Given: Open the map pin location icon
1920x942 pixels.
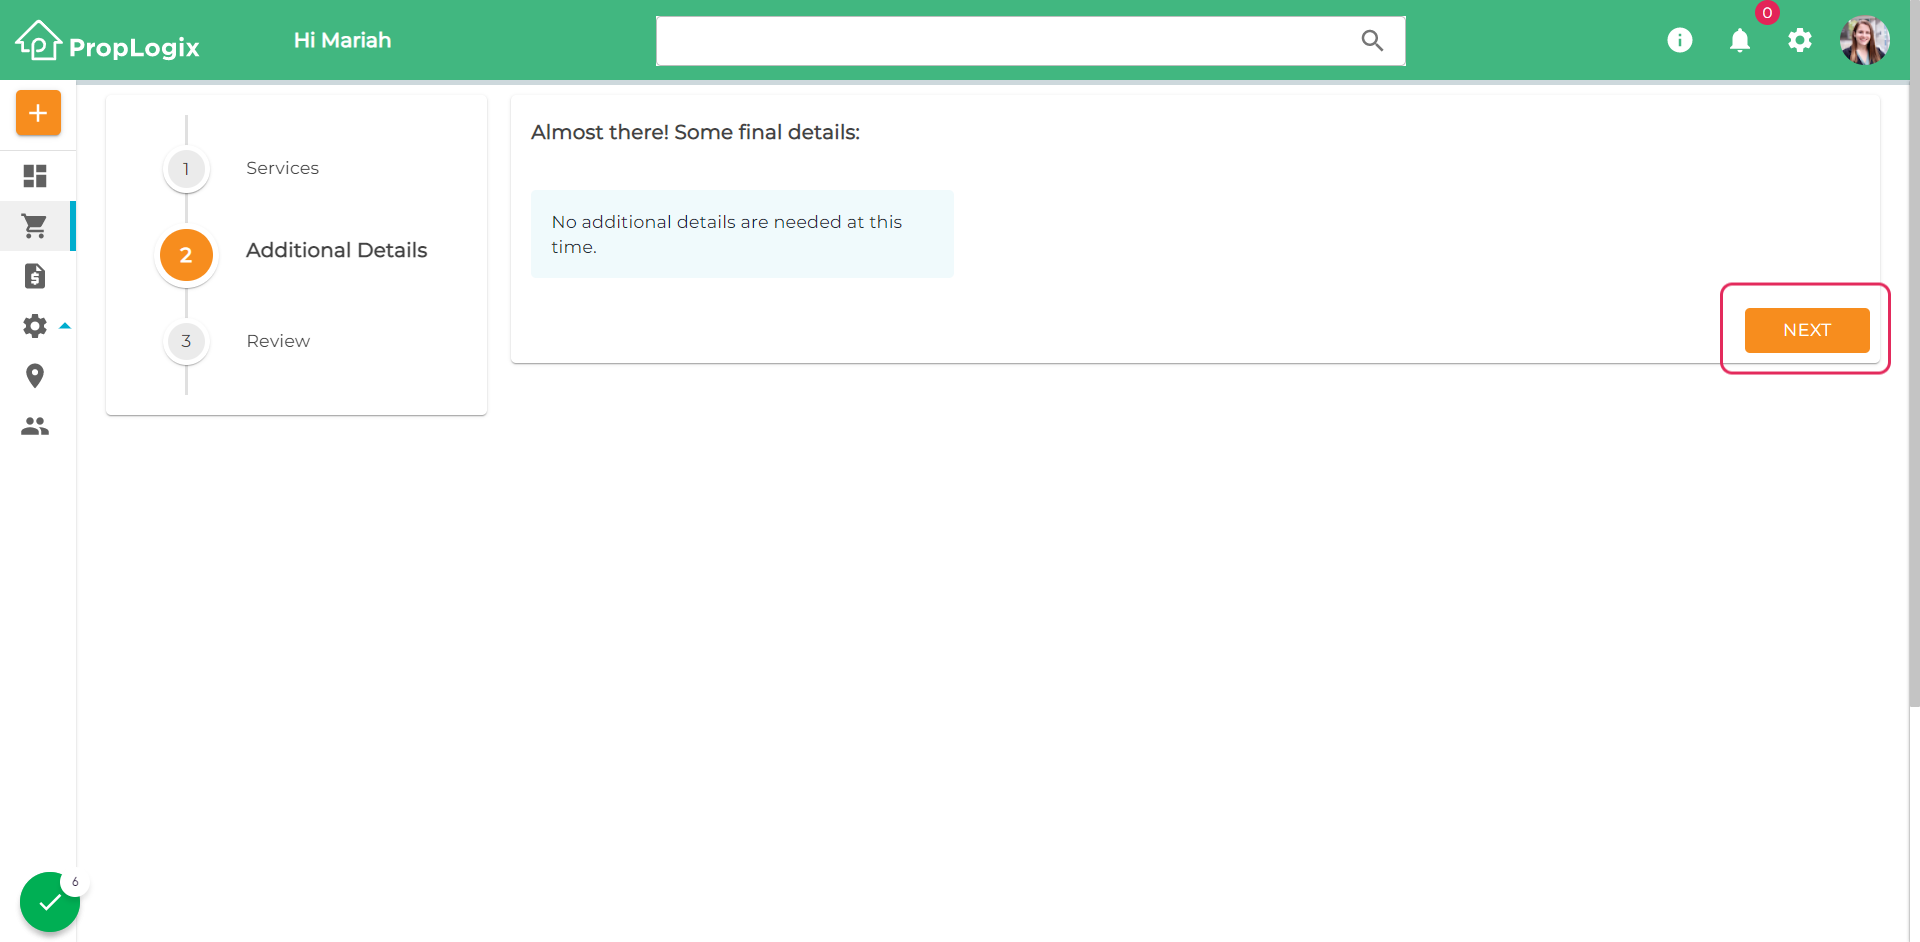Looking at the screenshot, I should tap(35, 376).
